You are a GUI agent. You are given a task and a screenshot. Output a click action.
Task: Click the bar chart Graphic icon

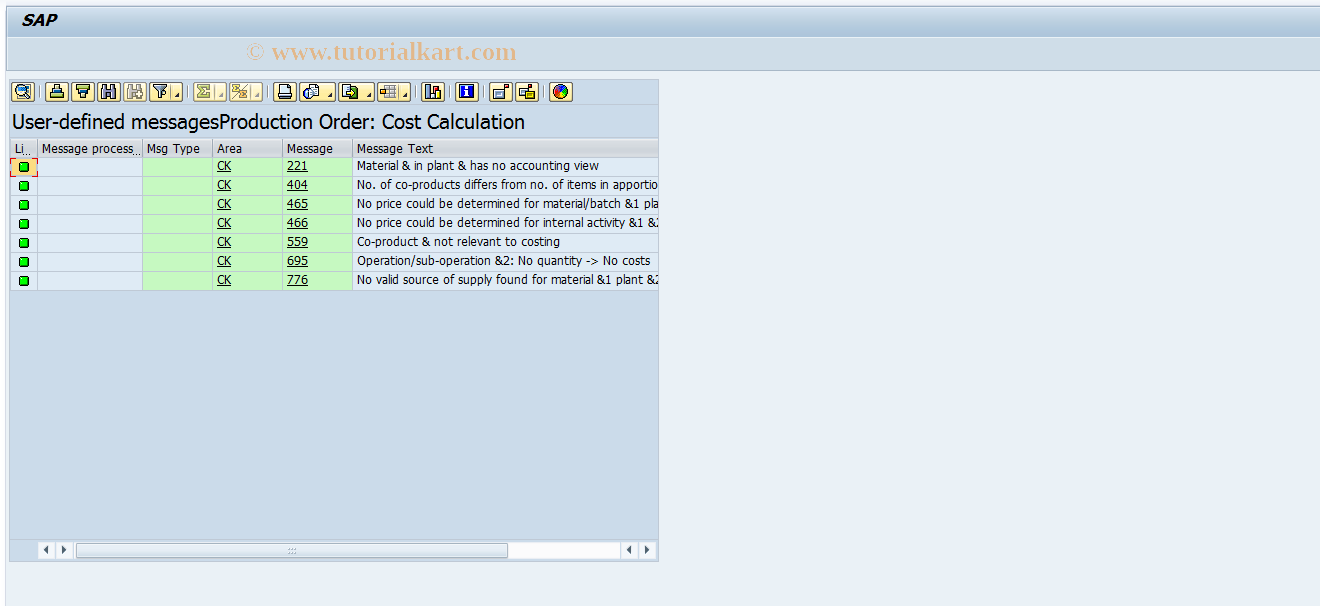click(x=433, y=92)
